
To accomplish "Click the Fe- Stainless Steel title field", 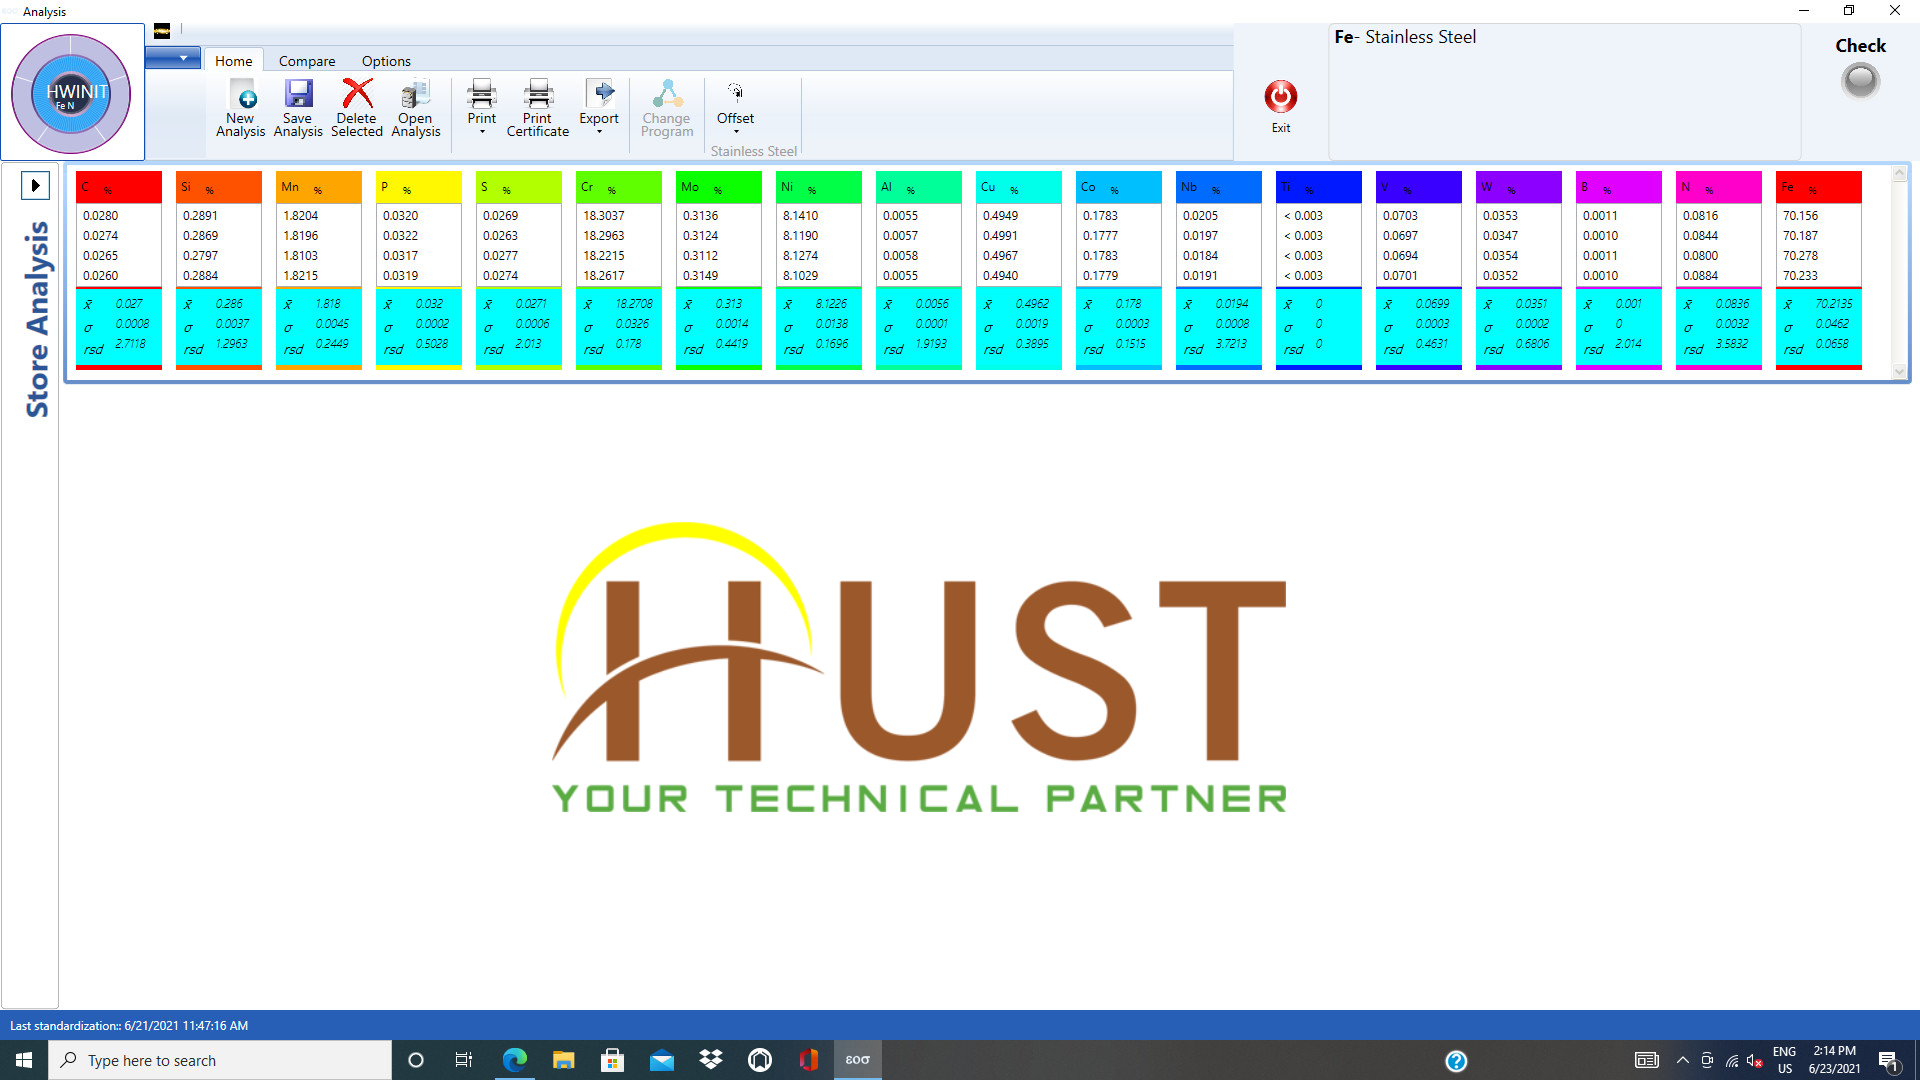I will [x=1564, y=91].
